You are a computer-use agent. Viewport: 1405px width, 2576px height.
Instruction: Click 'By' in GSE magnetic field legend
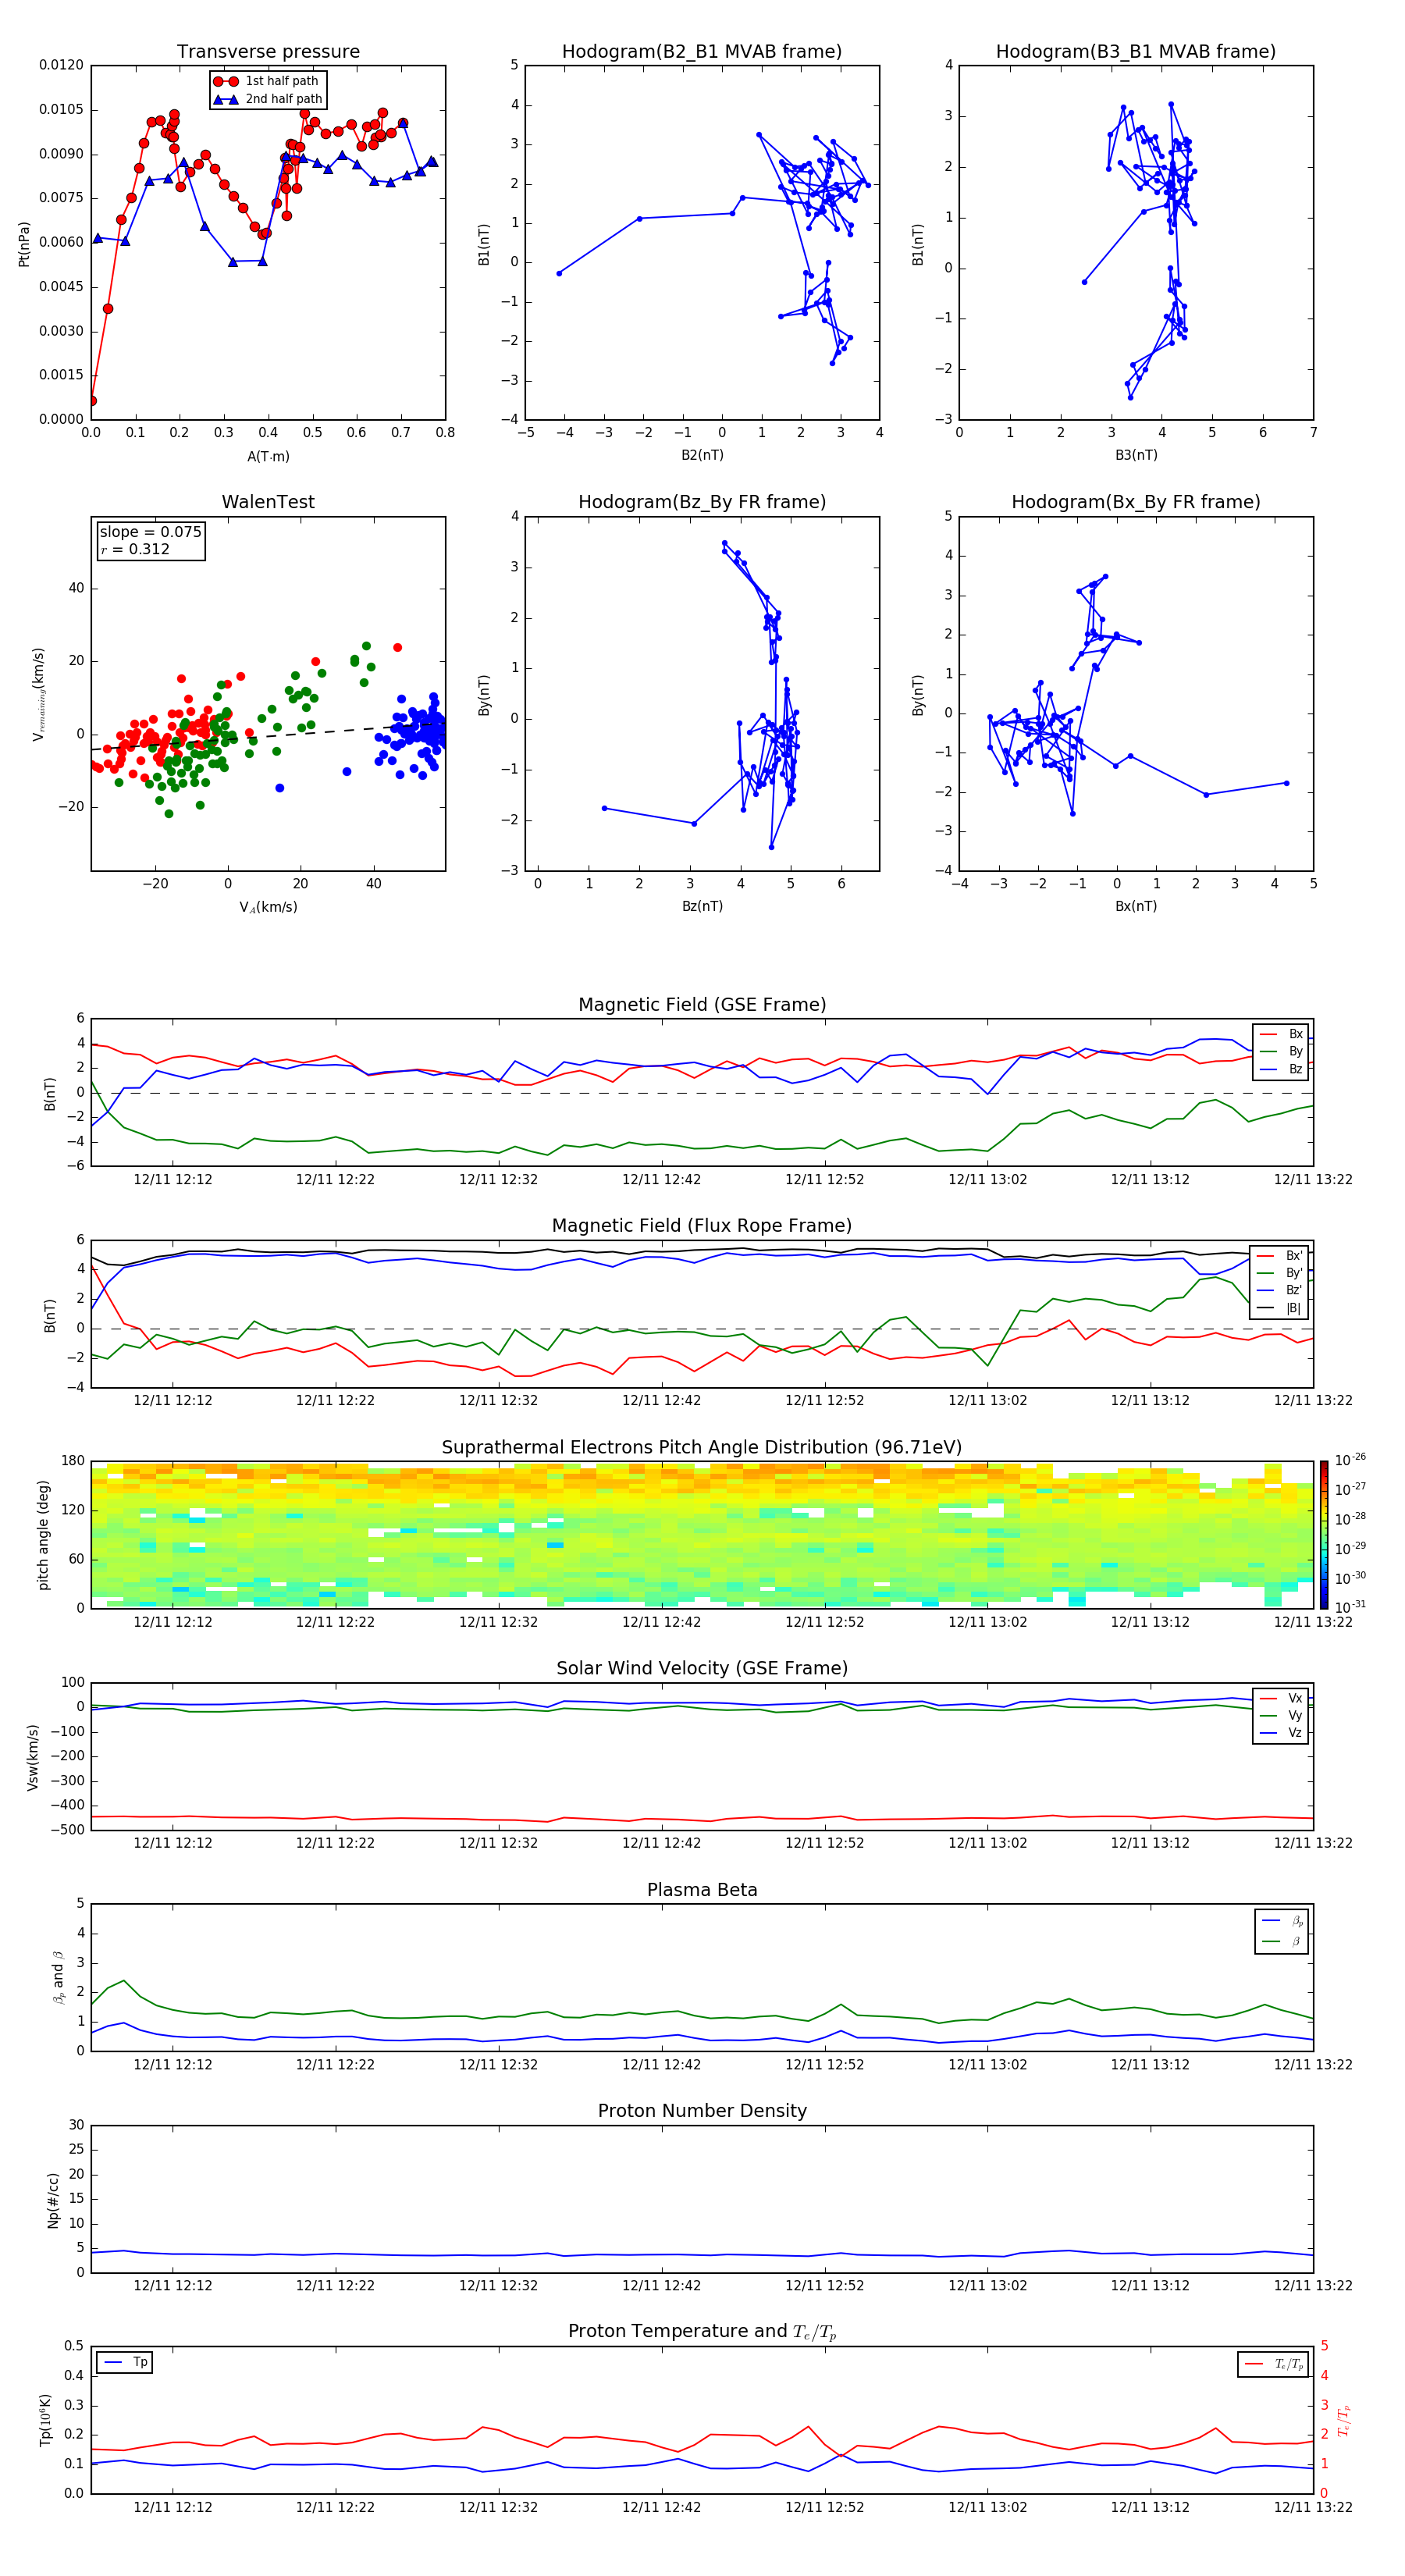click(1295, 1052)
